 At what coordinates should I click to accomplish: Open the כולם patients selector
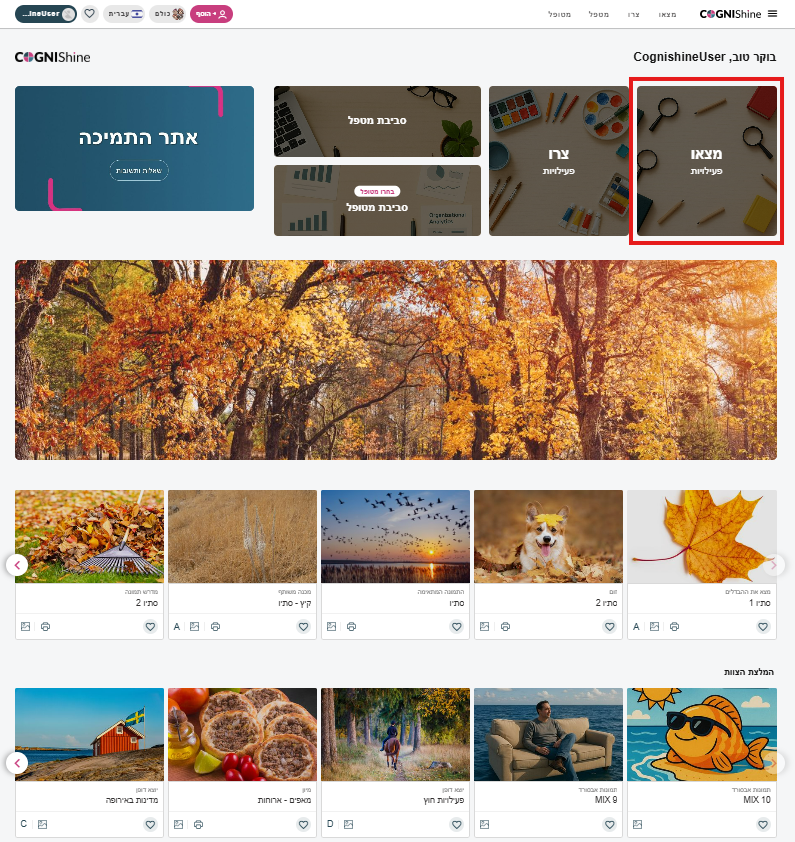click(x=168, y=14)
